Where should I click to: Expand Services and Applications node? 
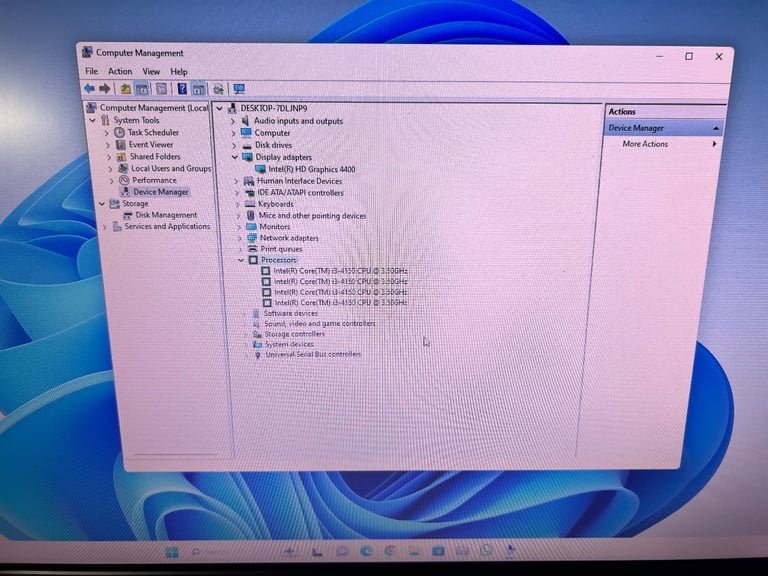pos(104,227)
